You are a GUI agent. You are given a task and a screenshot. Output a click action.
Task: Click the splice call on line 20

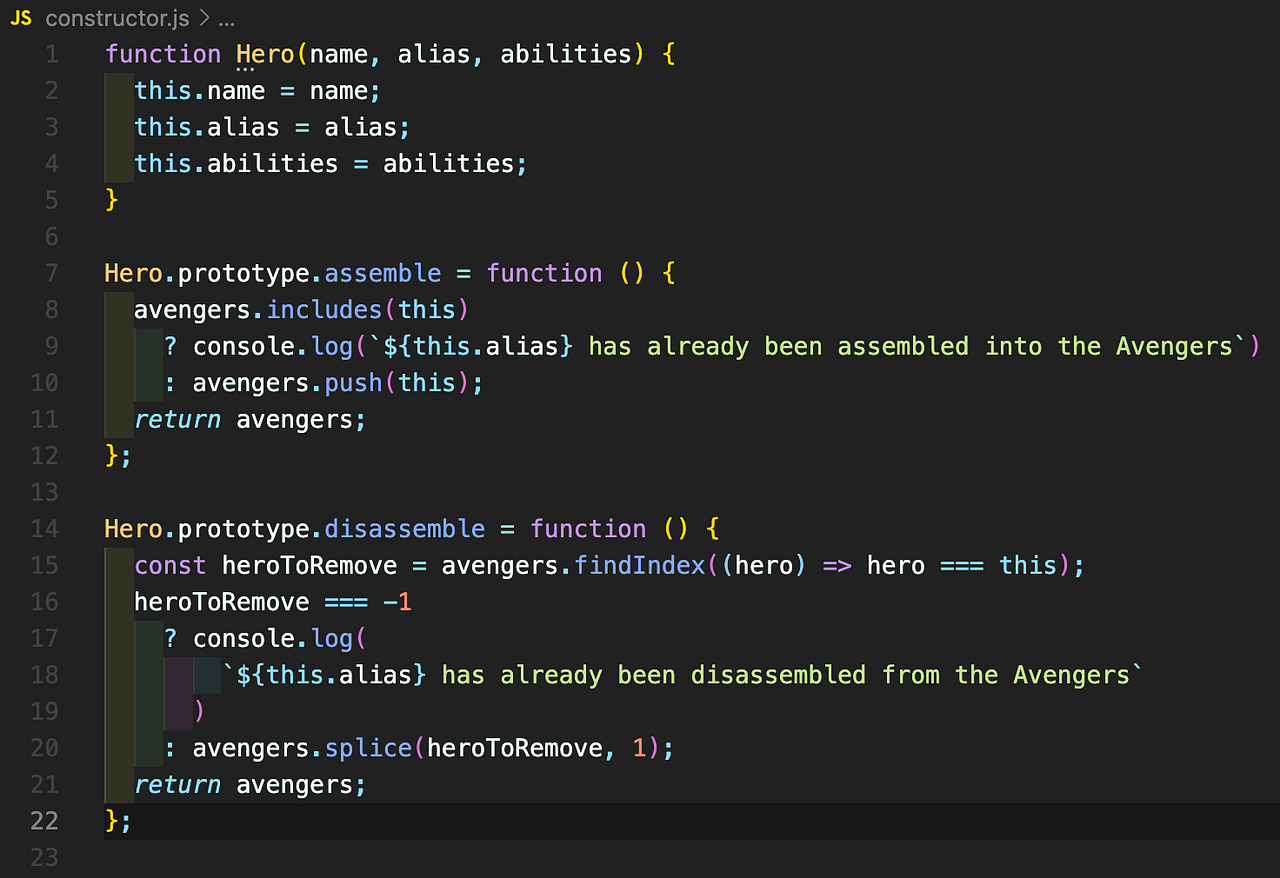tap(370, 747)
